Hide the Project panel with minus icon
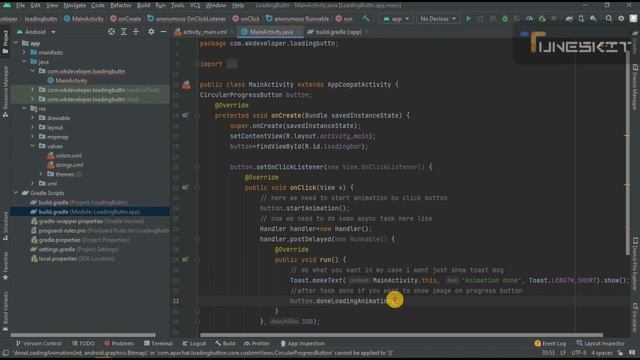 coord(163,31)
